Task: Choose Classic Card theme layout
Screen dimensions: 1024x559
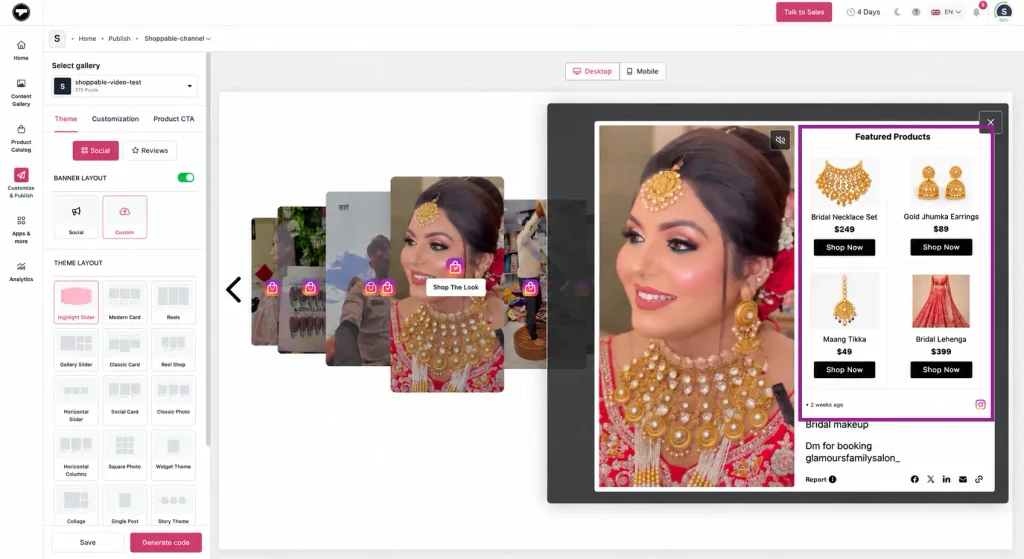Action: coord(125,349)
